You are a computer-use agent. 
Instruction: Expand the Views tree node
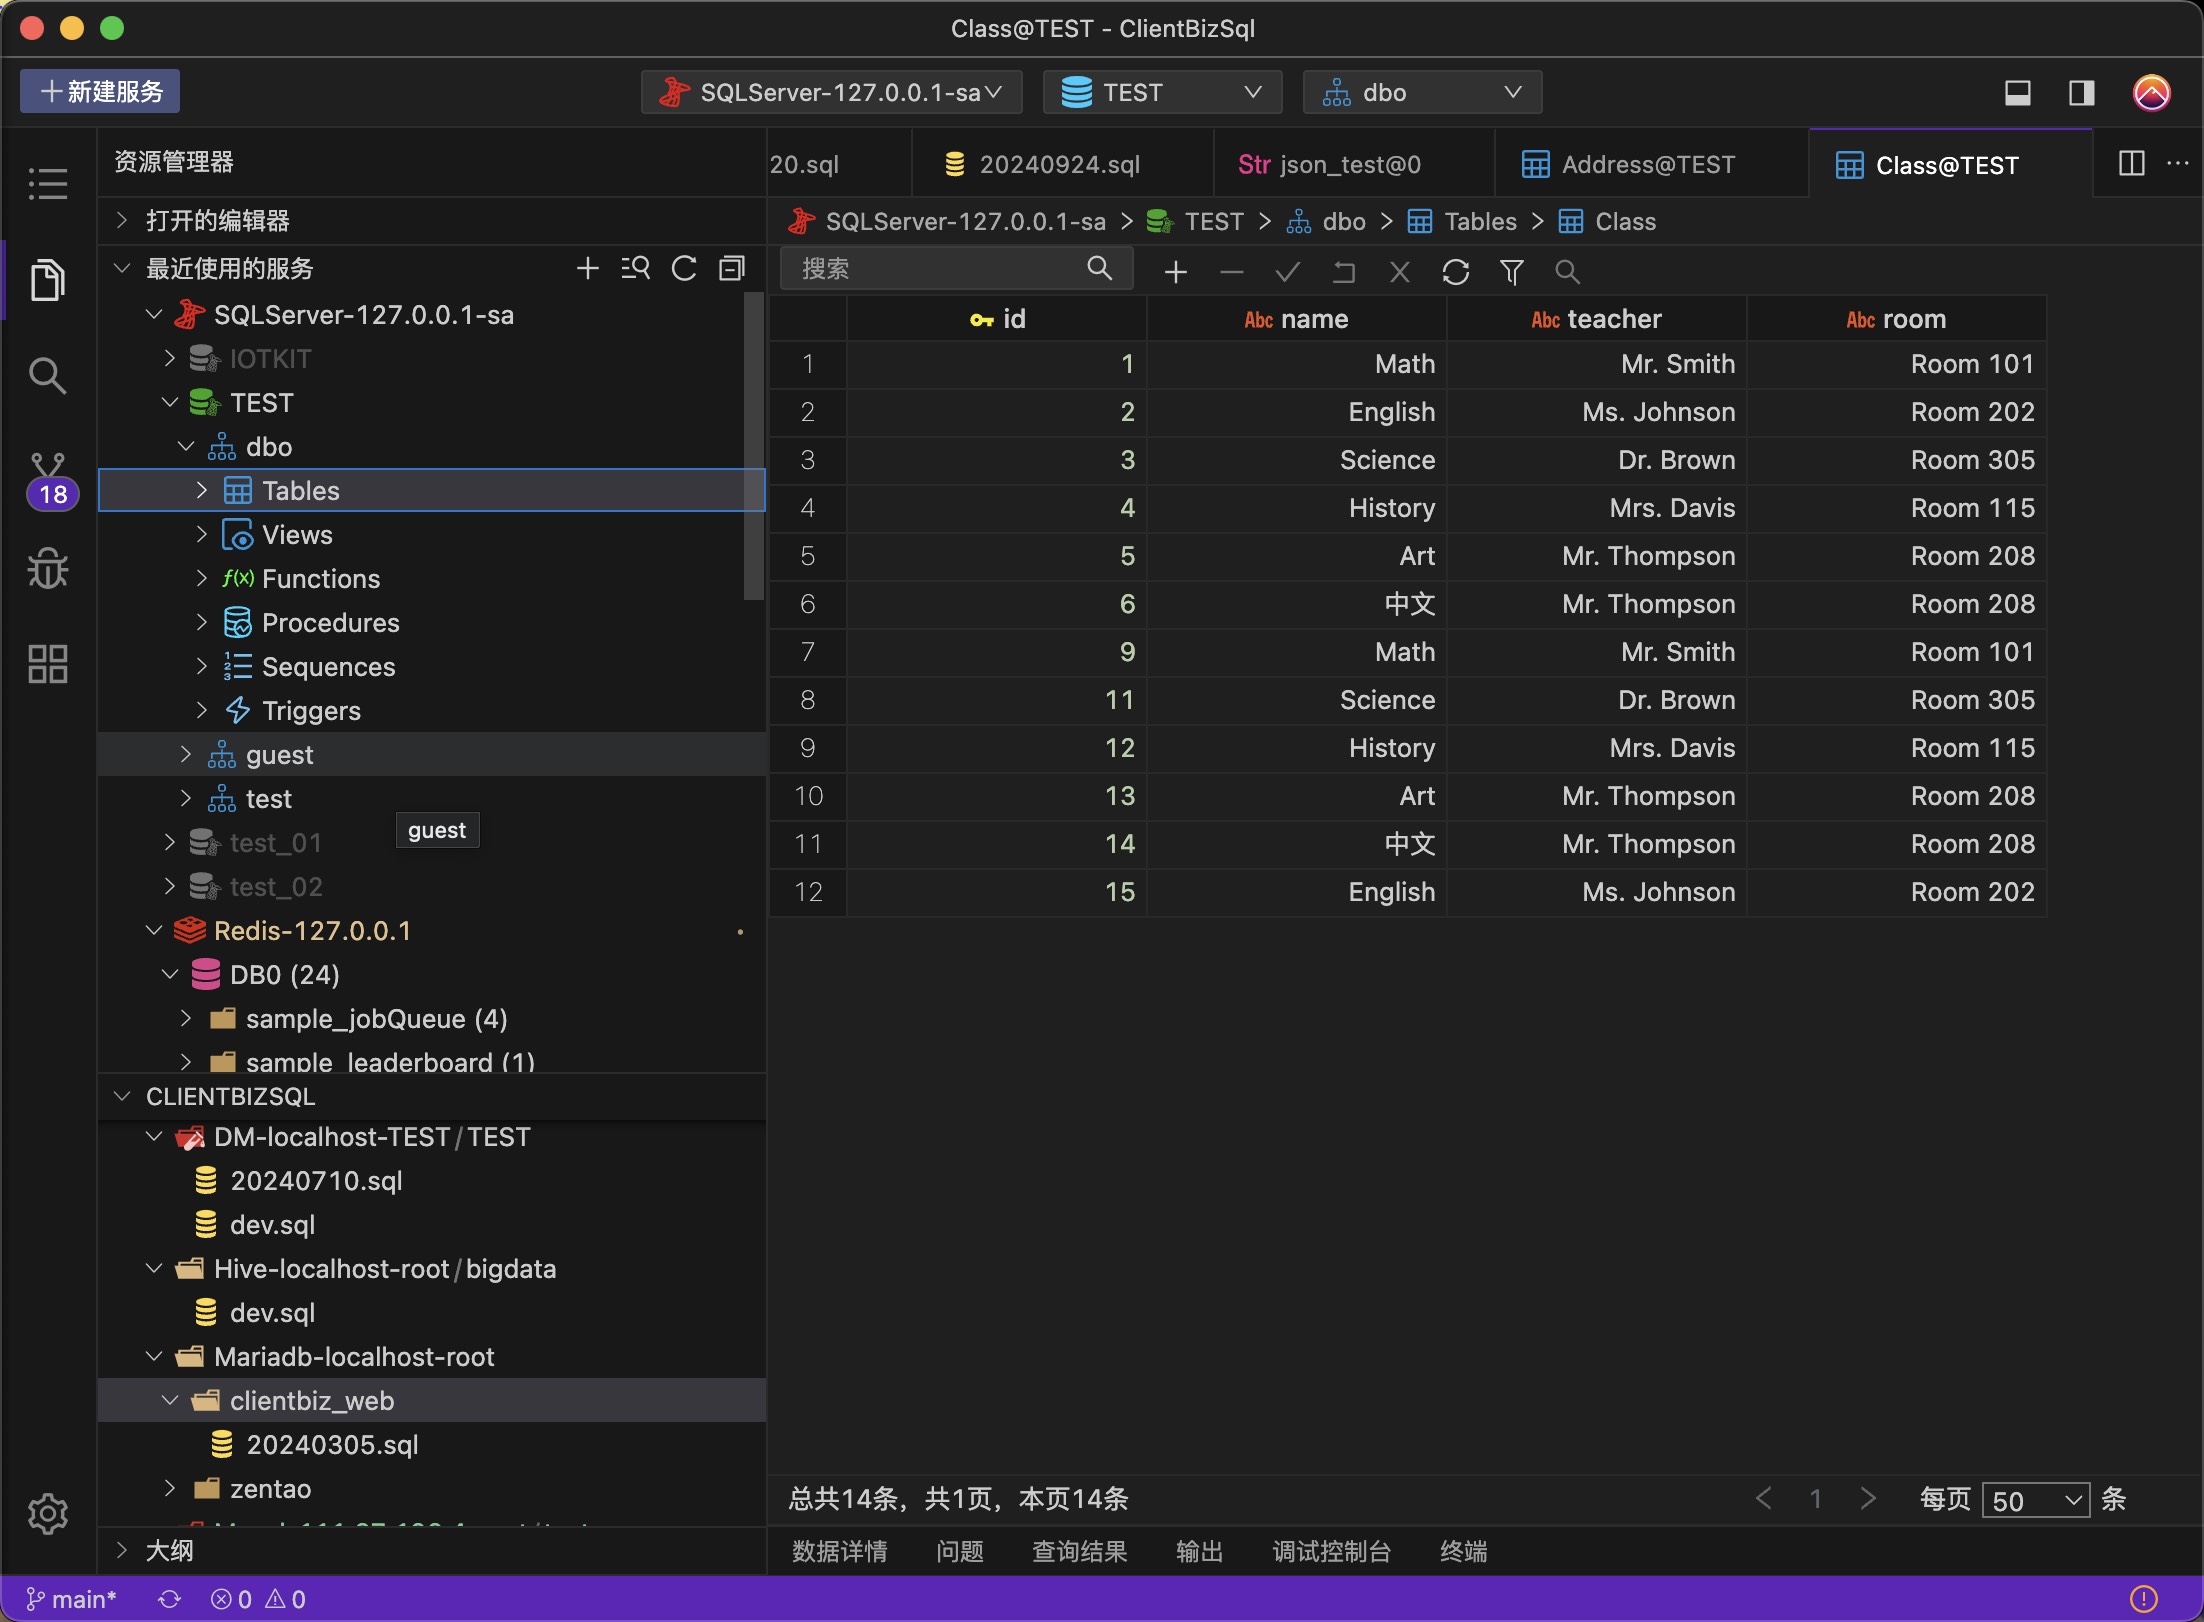(x=202, y=535)
